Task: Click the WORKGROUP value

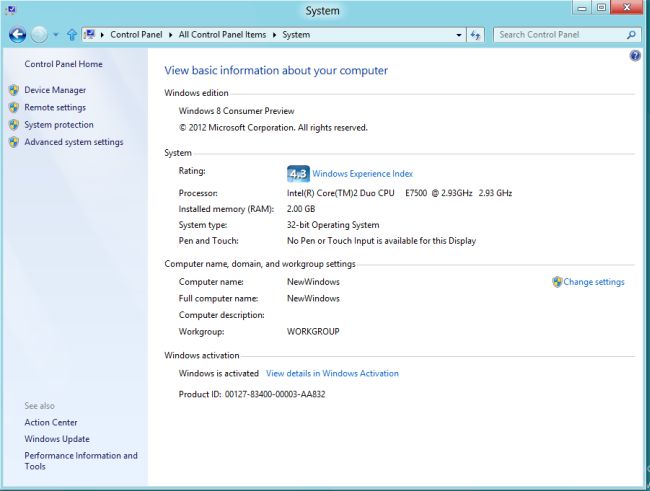Action: tap(313, 332)
